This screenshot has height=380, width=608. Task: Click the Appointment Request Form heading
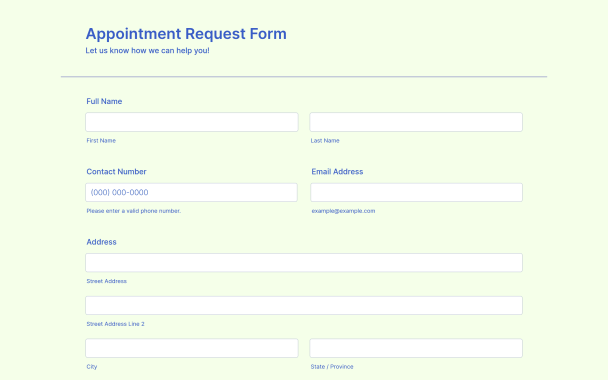(x=186, y=34)
